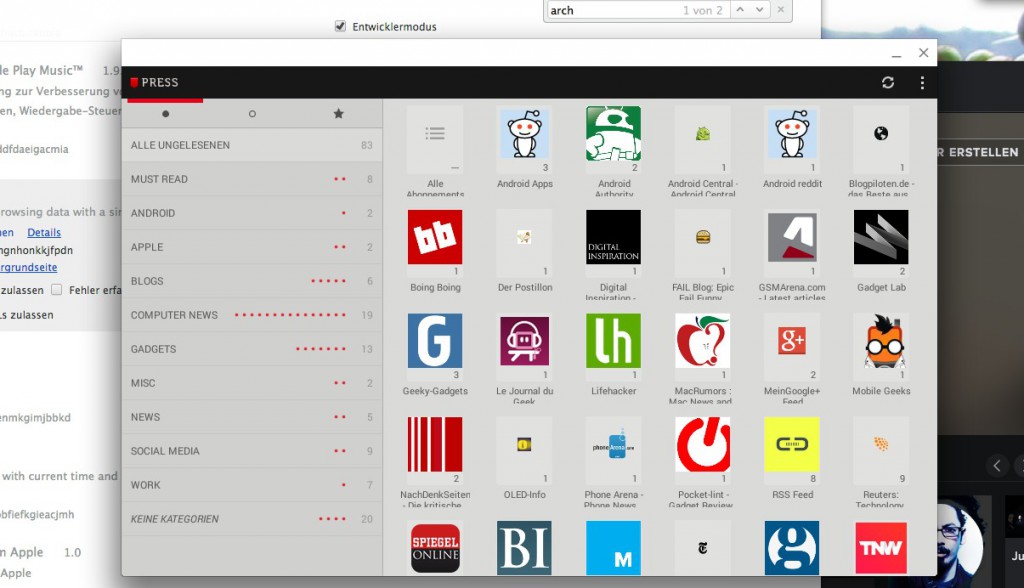
Task: Click the search field containing 'arch'
Action: point(610,10)
